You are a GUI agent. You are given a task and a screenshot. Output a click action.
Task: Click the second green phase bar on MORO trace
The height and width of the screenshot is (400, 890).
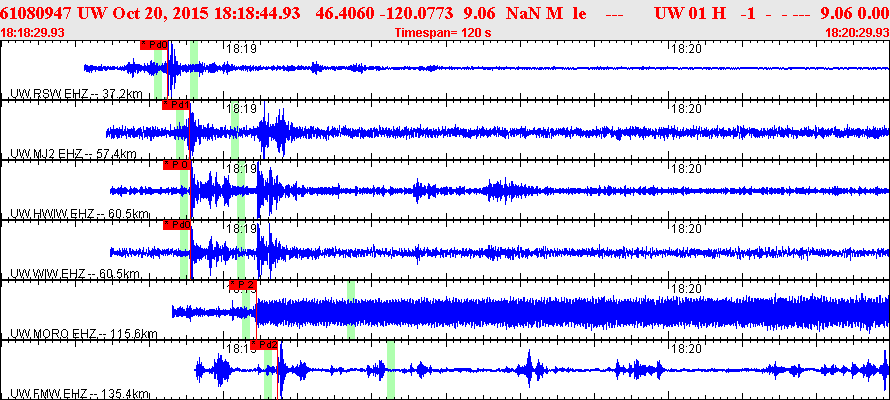(x=351, y=310)
